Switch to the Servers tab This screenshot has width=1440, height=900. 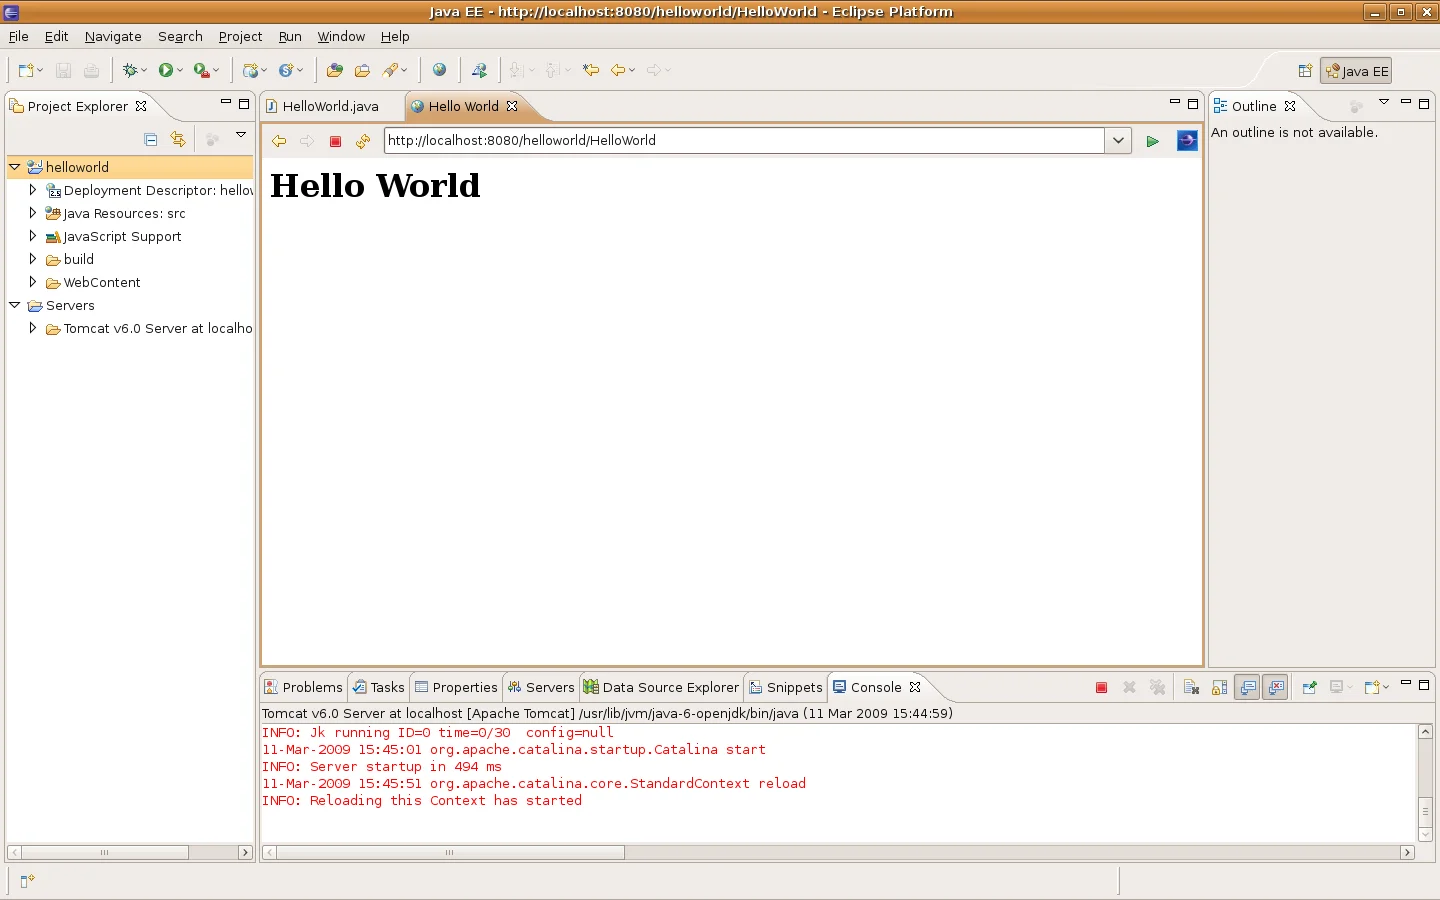541,687
